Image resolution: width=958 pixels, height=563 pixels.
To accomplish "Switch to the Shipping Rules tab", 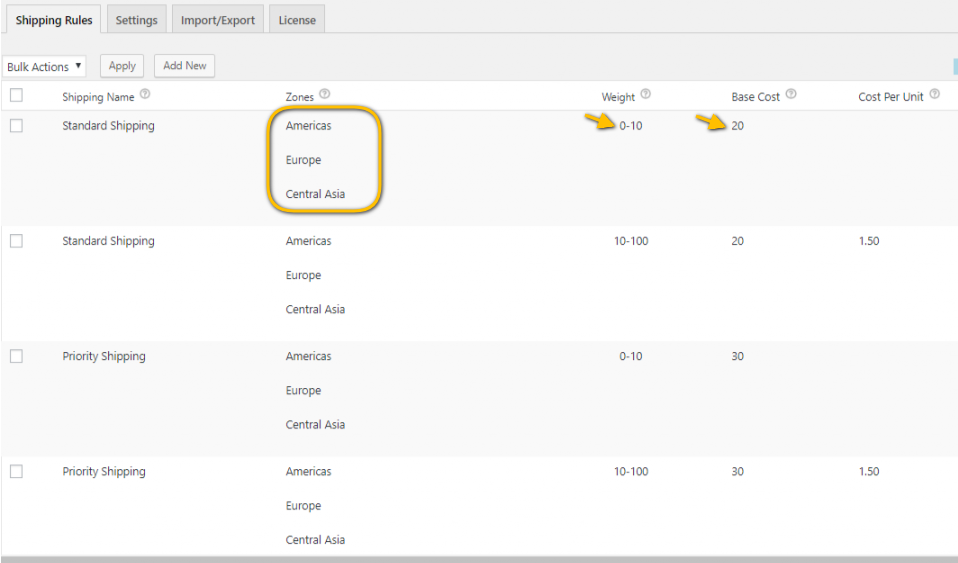I will [x=54, y=20].
